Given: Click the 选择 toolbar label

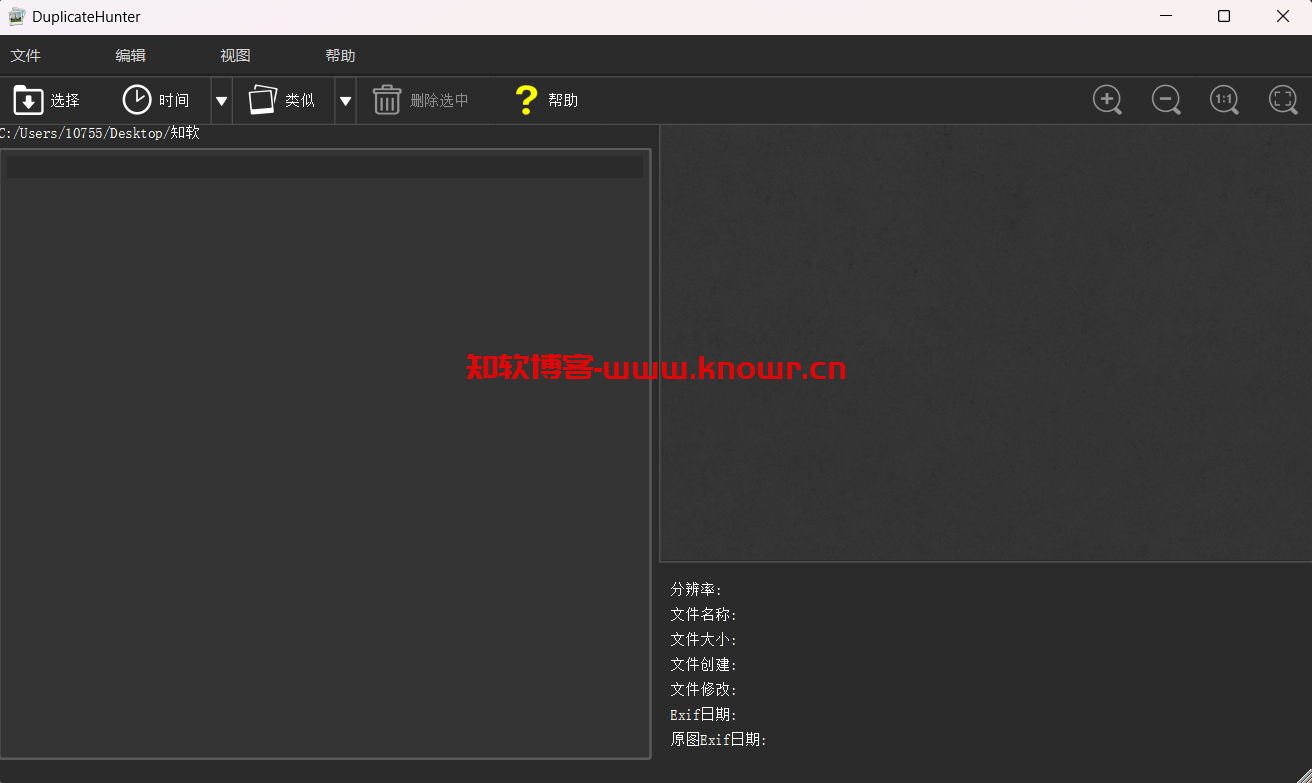Looking at the screenshot, I should [65, 101].
